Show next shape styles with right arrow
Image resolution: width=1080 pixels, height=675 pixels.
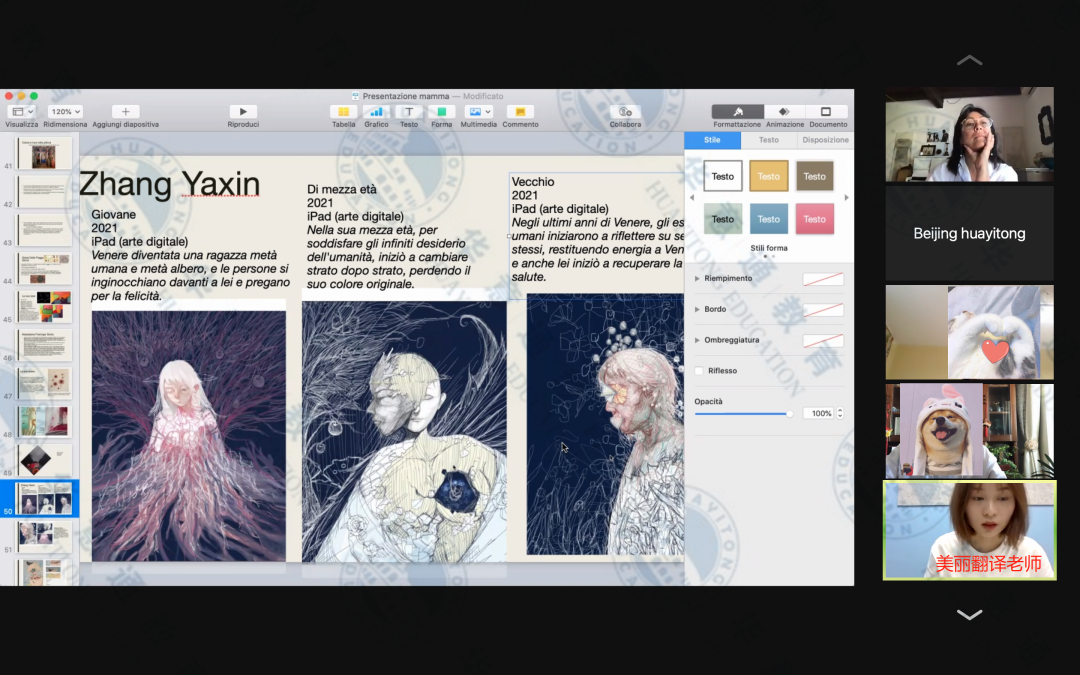click(x=847, y=198)
